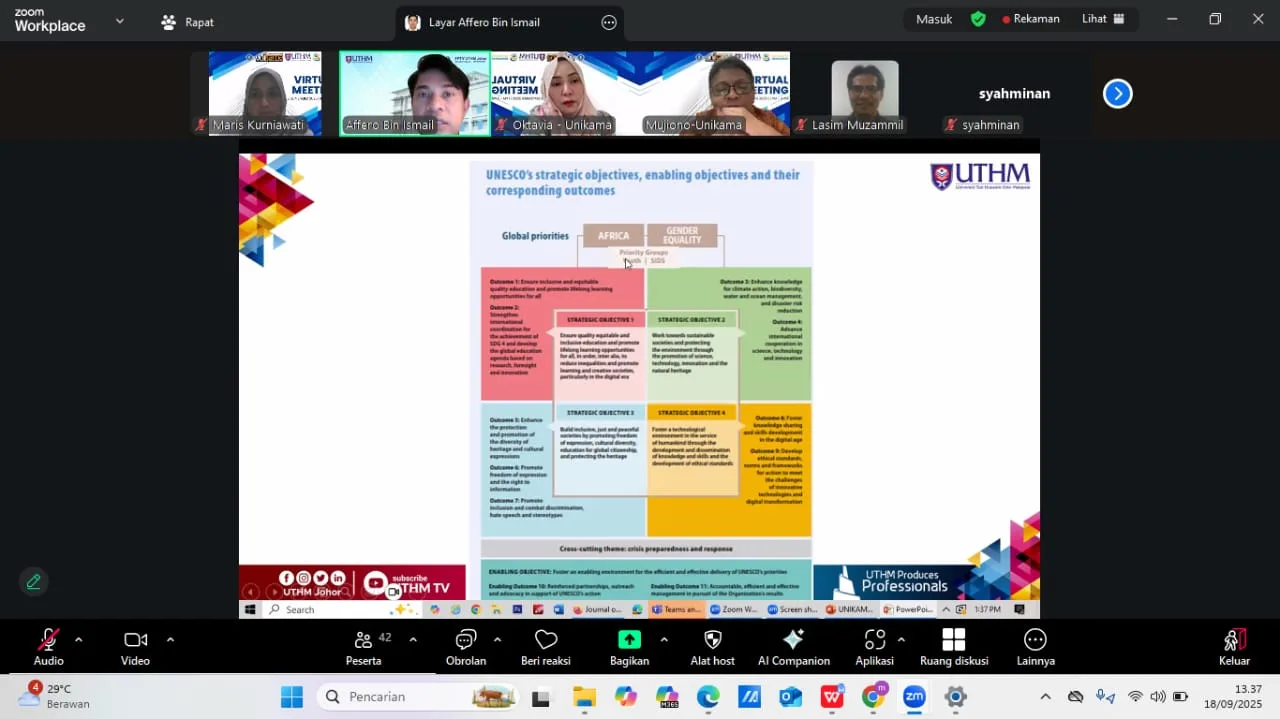Open the Obrolan chat panel
Image resolution: width=1280 pixels, height=719 pixels.
pyautogui.click(x=466, y=647)
